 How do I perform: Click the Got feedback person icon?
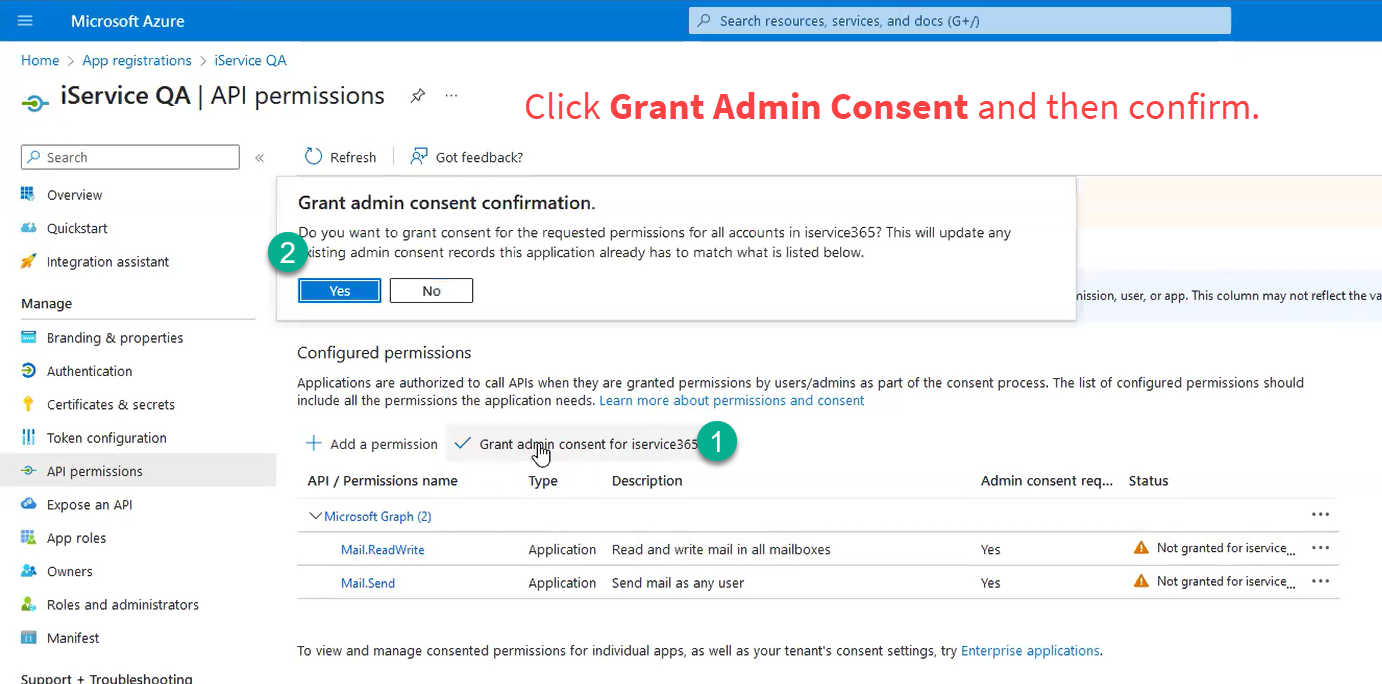pyautogui.click(x=419, y=157)
